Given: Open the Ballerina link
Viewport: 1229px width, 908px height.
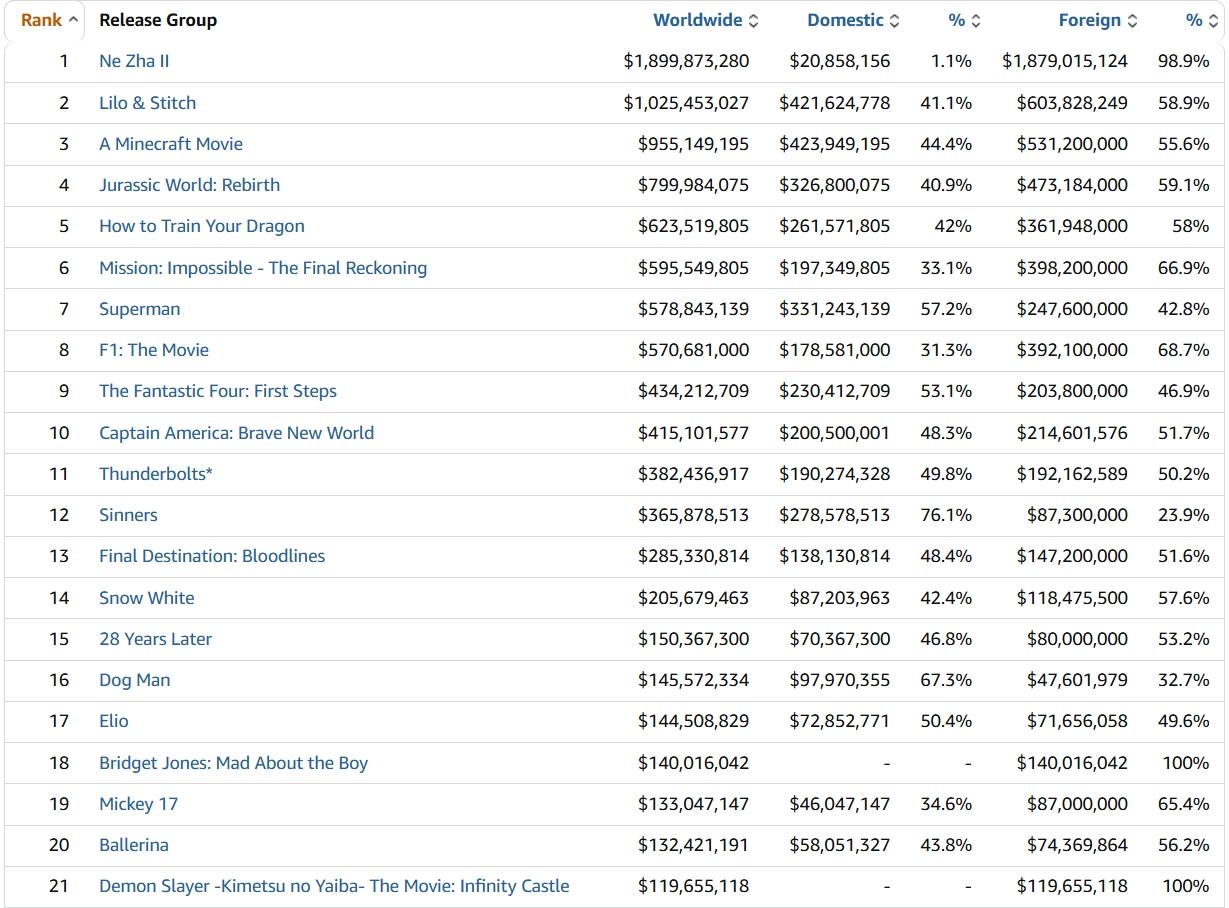Looking at the screenshot, I should point(134,845).
